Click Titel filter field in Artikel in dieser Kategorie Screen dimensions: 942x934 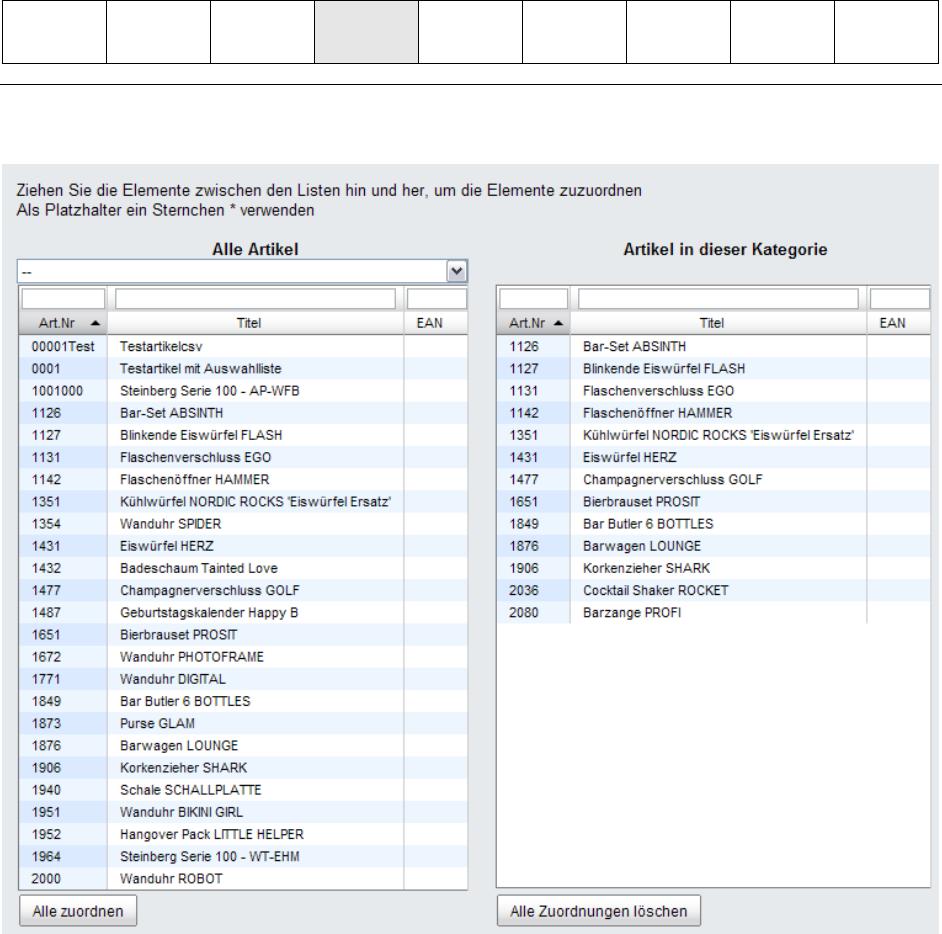(718, 299)
